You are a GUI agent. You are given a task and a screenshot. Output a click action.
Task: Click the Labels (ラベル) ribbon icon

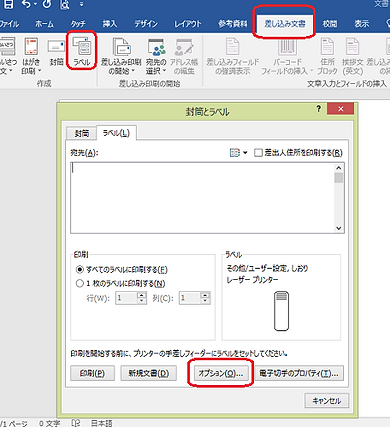coord(82,51)
